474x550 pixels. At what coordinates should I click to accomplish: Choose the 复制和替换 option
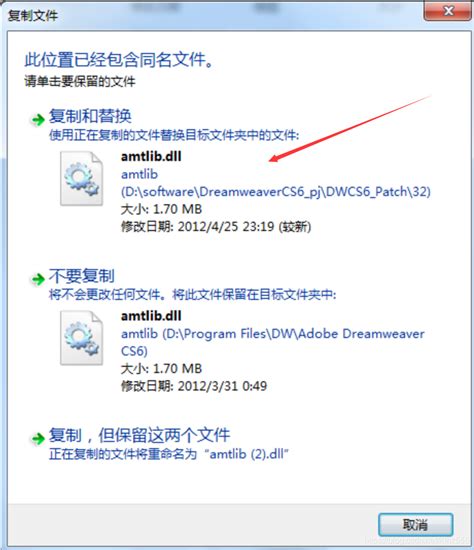(x=90, y=116)
